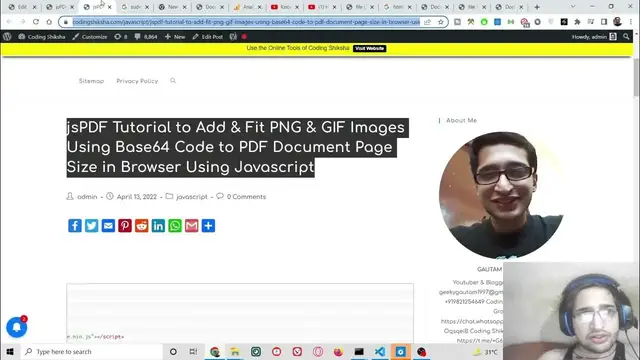This screenshot has height=360, width=640.
Task: Launch Visual Studio Code from the taskbar
Action: click(x=380, y=351)
